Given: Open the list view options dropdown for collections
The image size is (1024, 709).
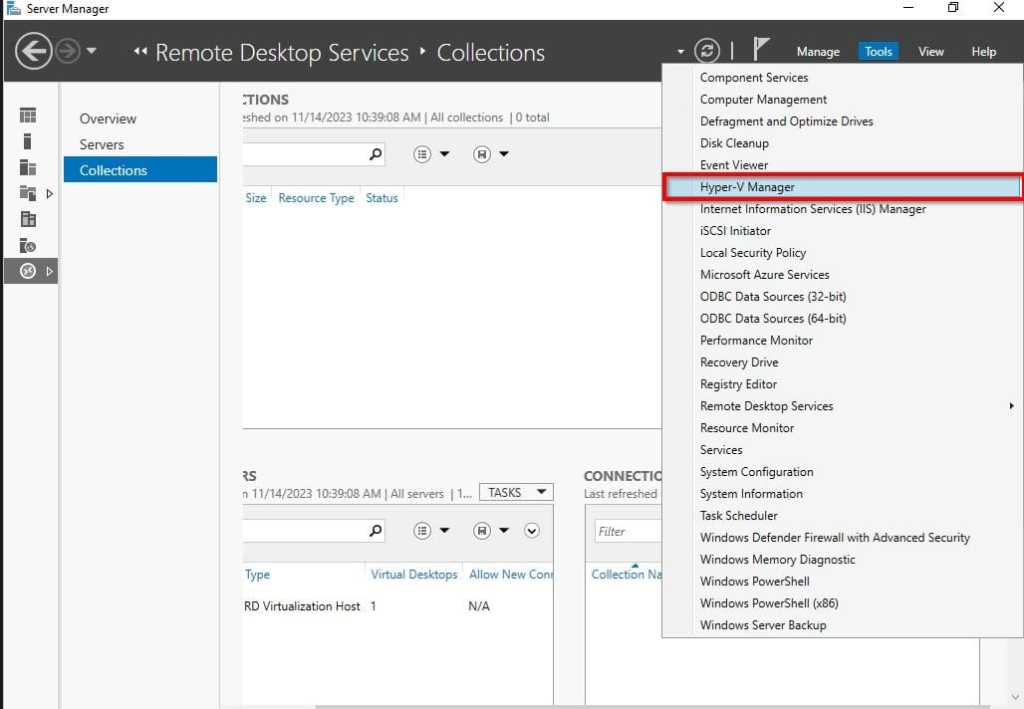Looking at the screenshot, I should click(x=432, y=155).
